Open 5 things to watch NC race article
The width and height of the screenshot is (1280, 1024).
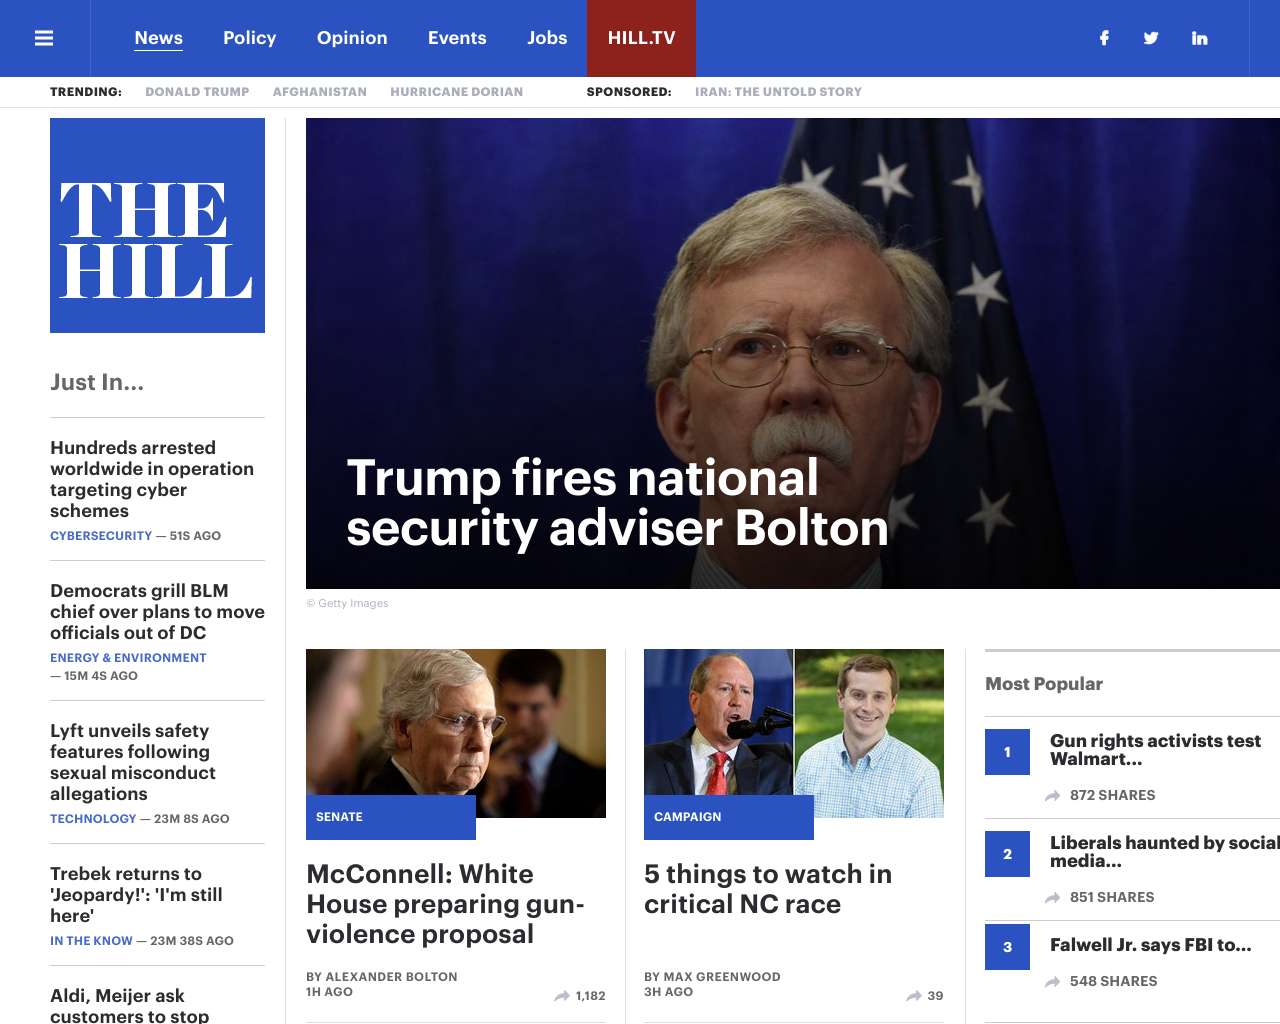768,889
